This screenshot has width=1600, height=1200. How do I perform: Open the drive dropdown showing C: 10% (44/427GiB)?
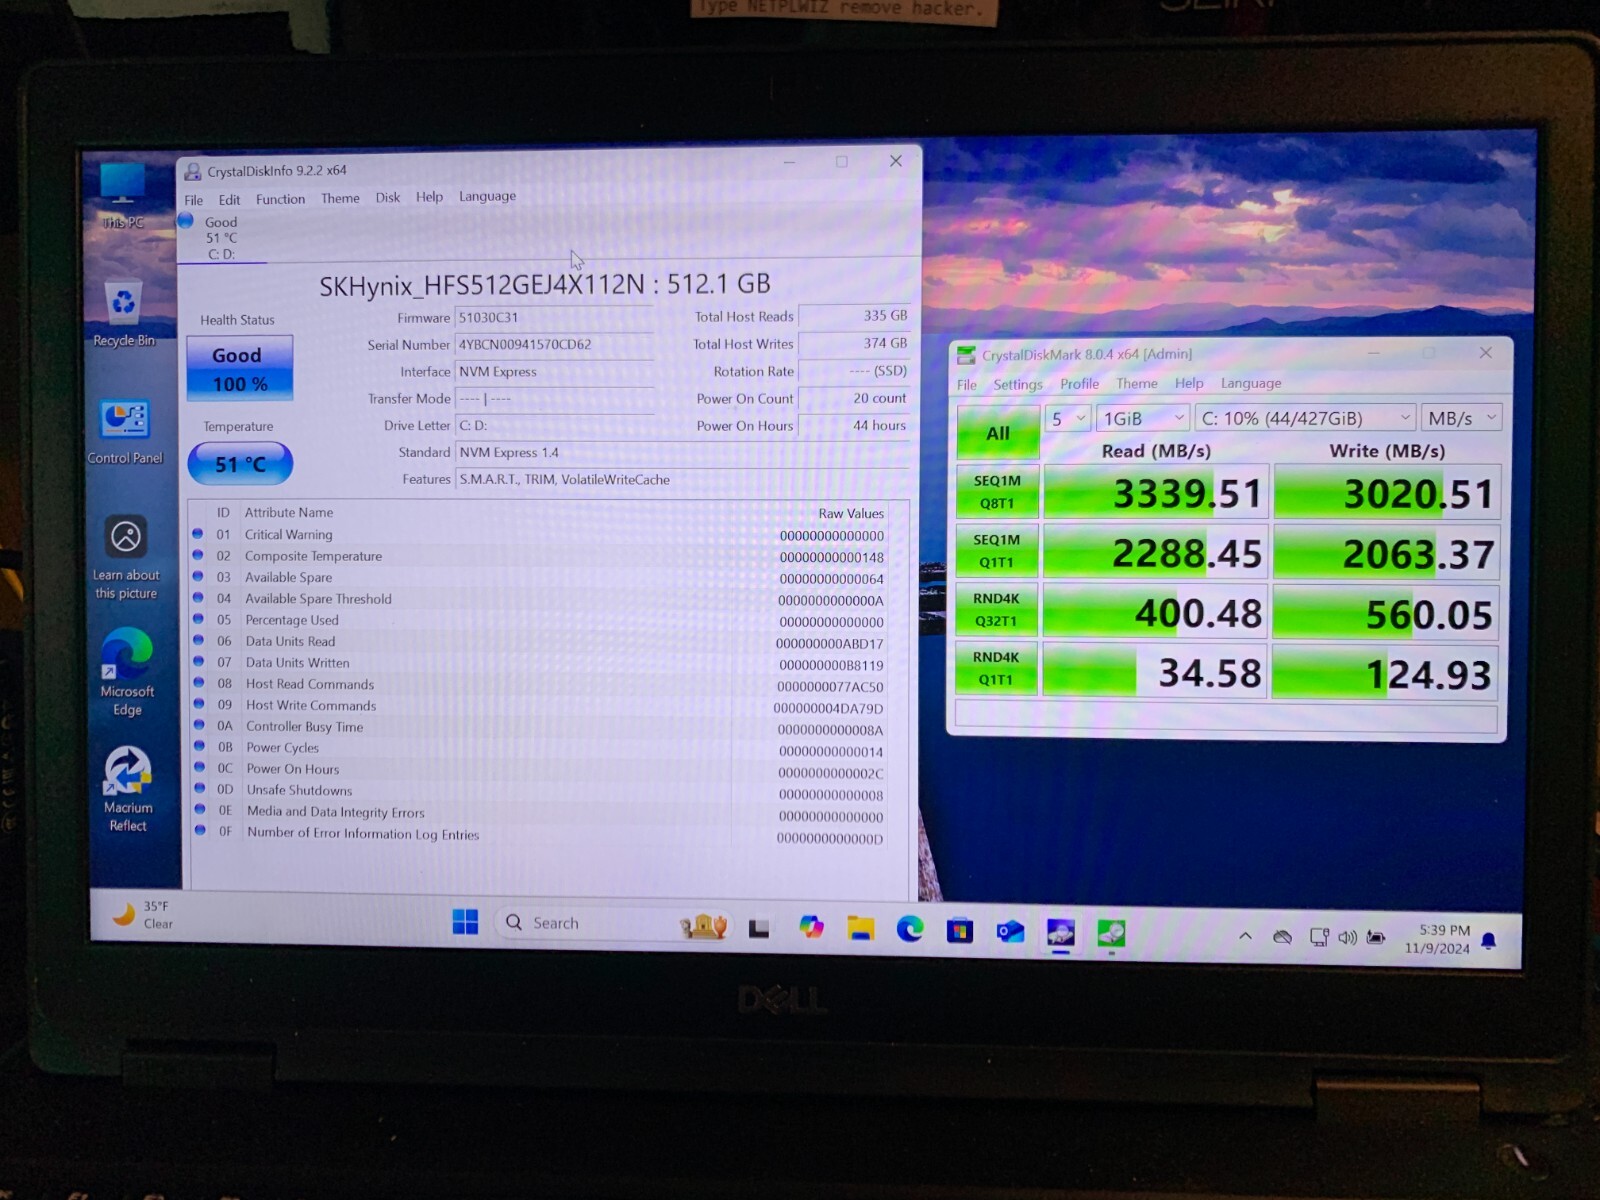1305,418
